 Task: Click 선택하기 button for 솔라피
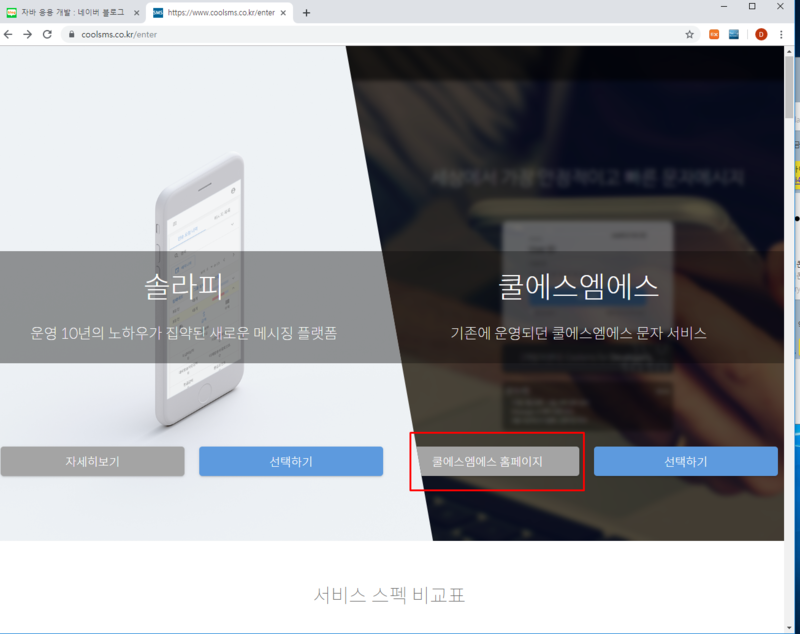tap(291, 462)
